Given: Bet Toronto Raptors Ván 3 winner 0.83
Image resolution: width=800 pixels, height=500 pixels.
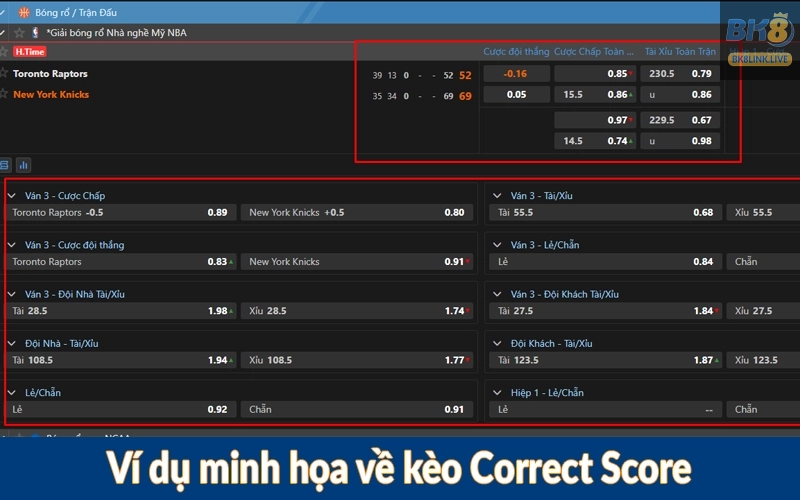Looking at the screenshot, I should pos(120,262).
